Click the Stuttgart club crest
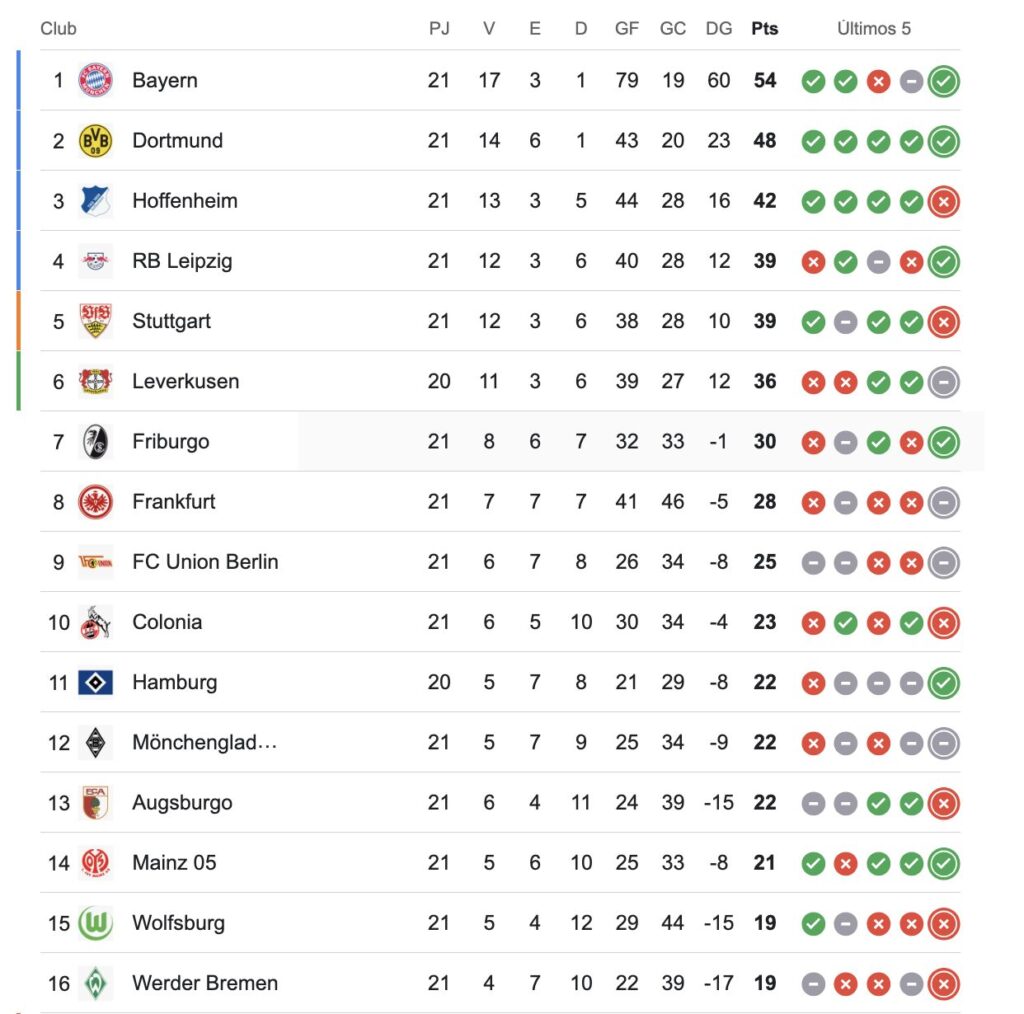This screenshot has height=1014, width=1024. [96, 321]
